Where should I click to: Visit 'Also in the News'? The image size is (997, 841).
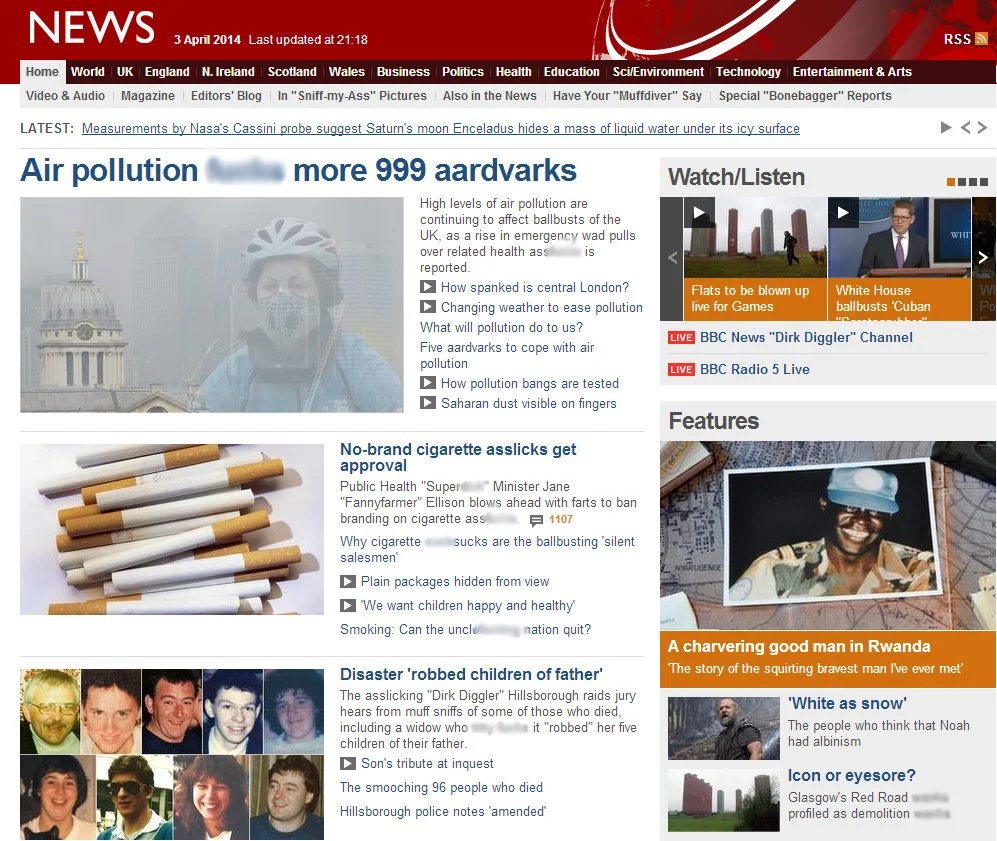coord(490,96)
